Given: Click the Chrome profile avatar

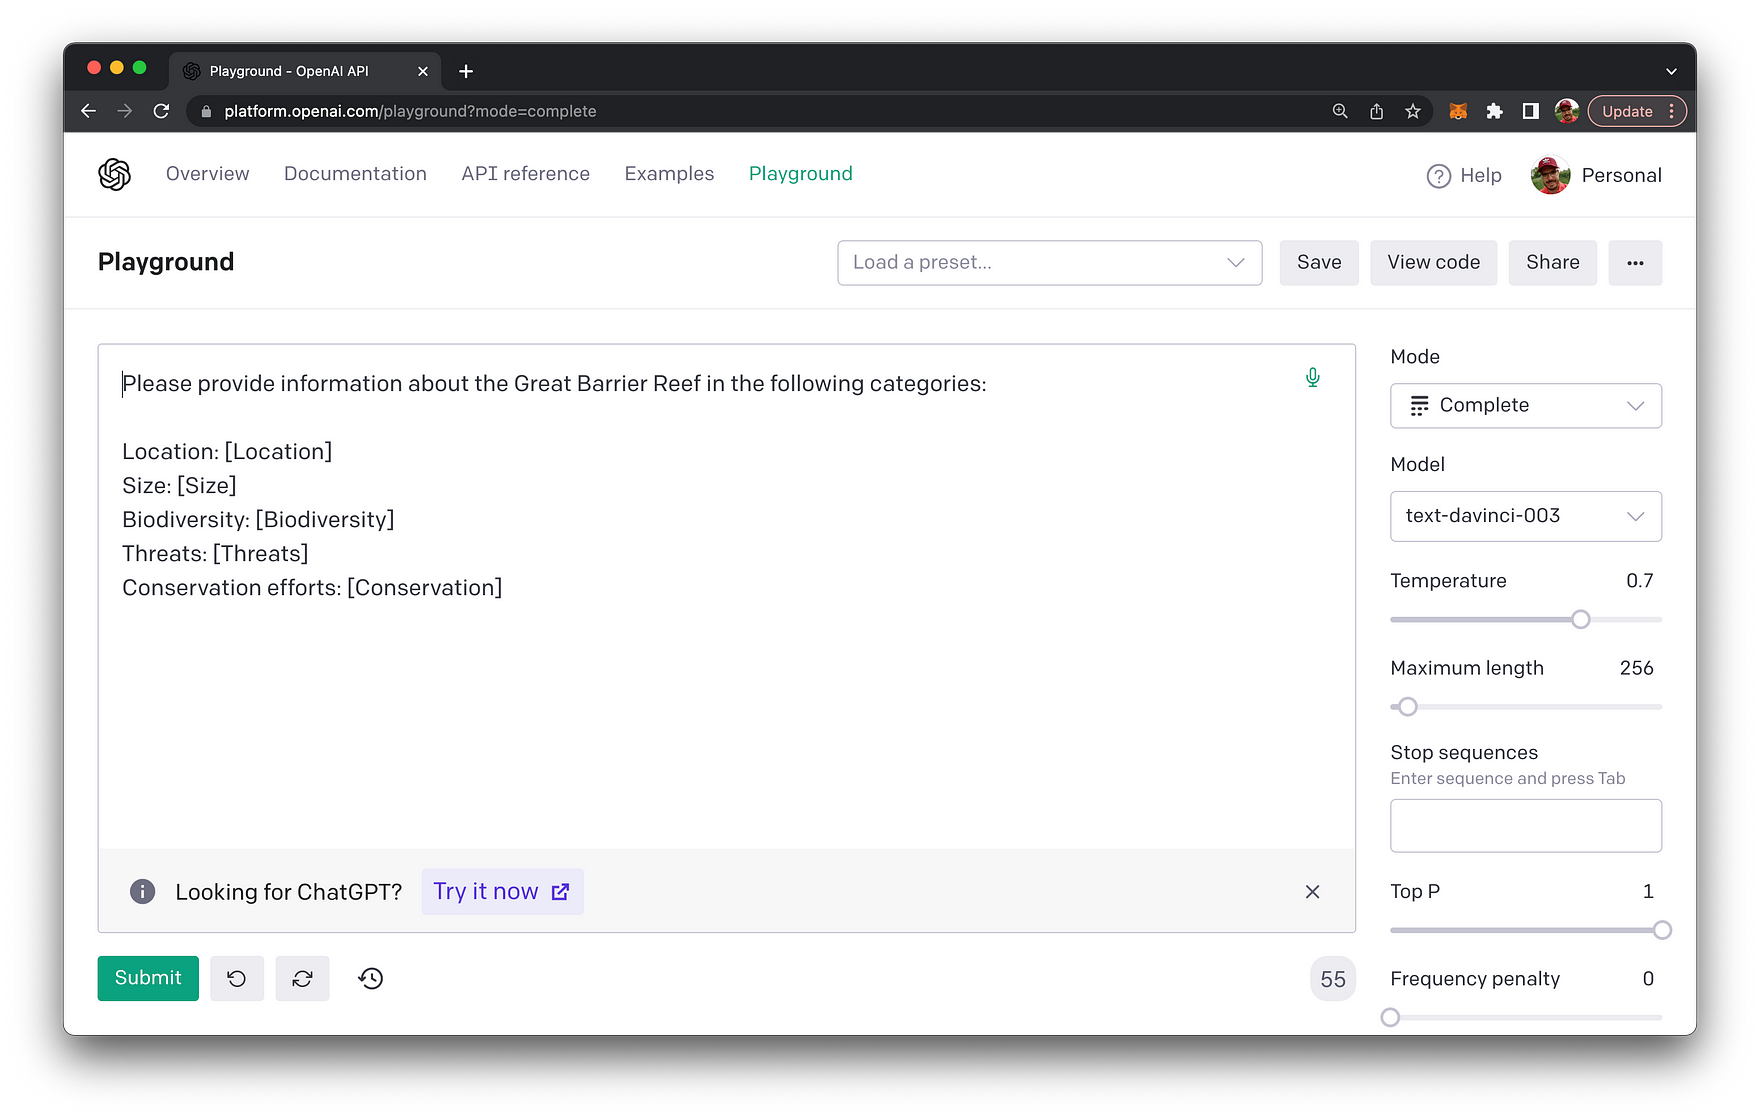Looking at the screenshot, I should pyautogui.click(x=1567, y=111).
